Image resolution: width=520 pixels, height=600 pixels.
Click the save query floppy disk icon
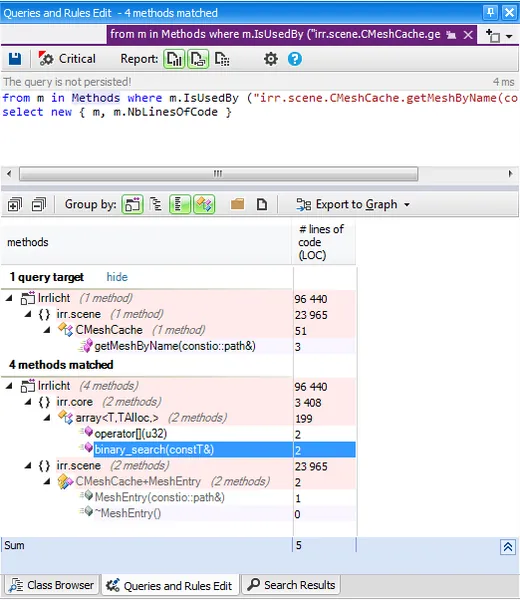[x=15, y=59]
